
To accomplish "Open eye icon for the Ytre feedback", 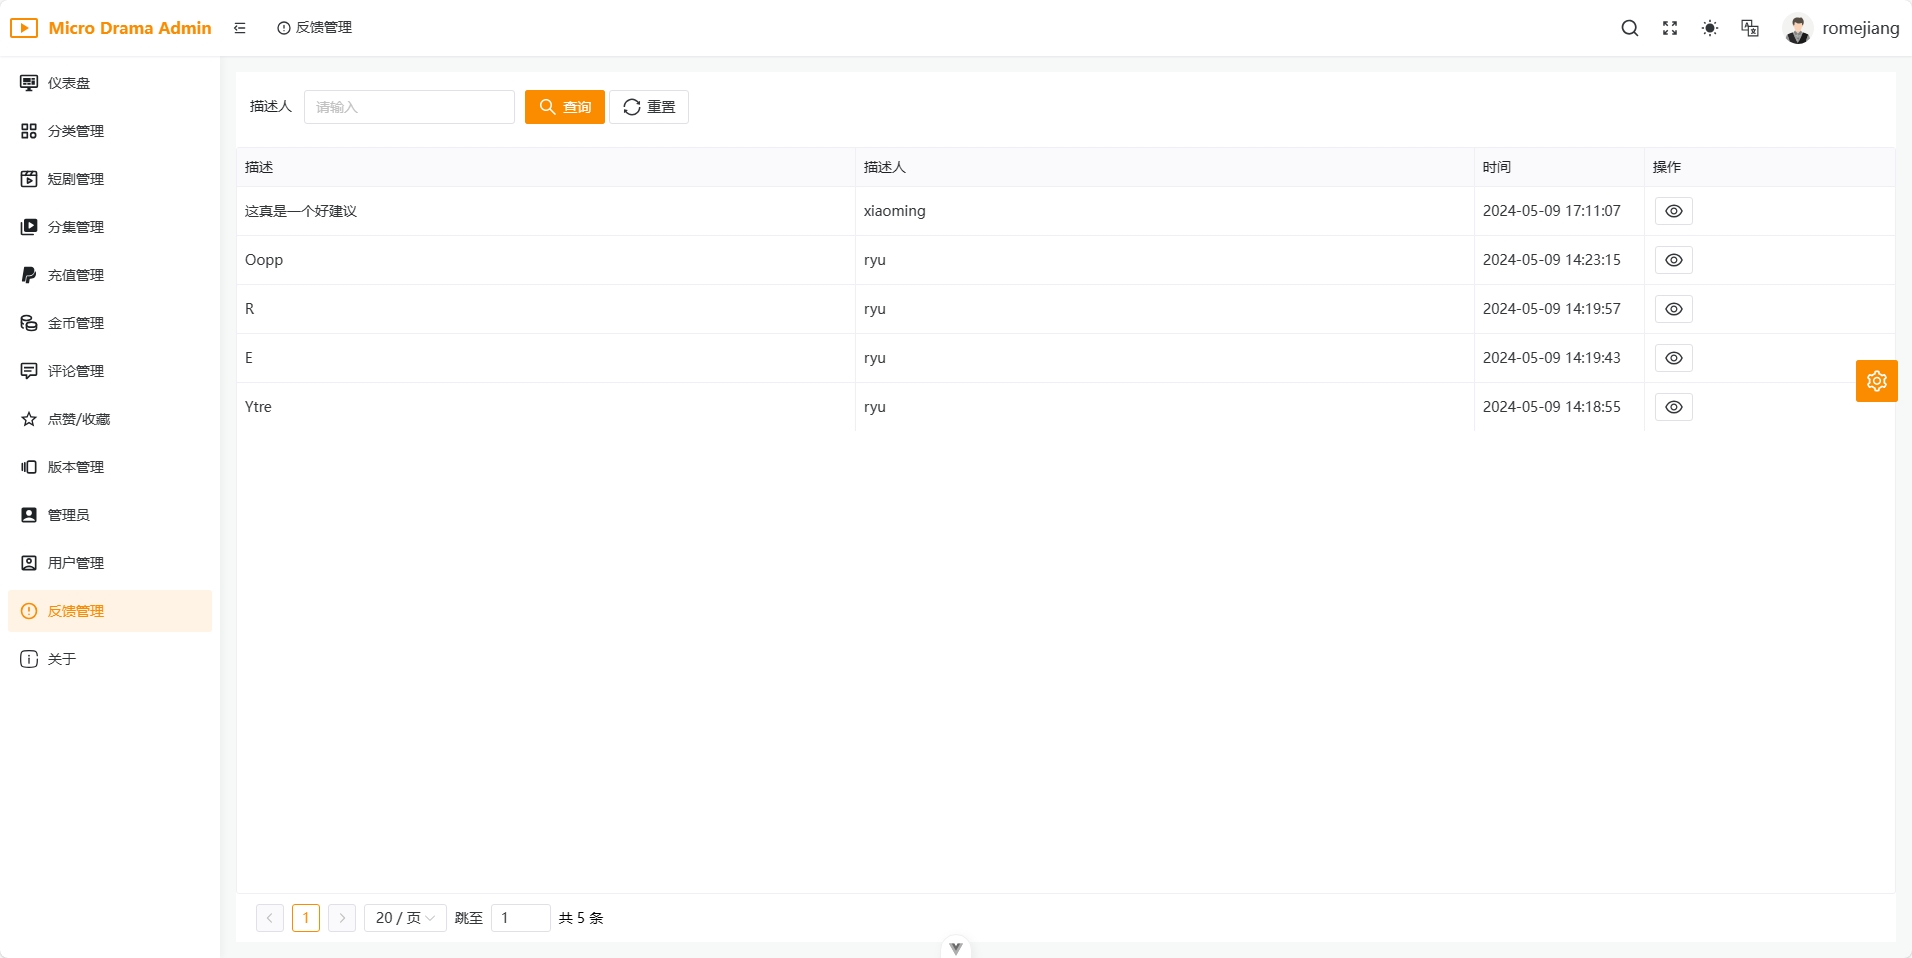I will click(1673, 407).
